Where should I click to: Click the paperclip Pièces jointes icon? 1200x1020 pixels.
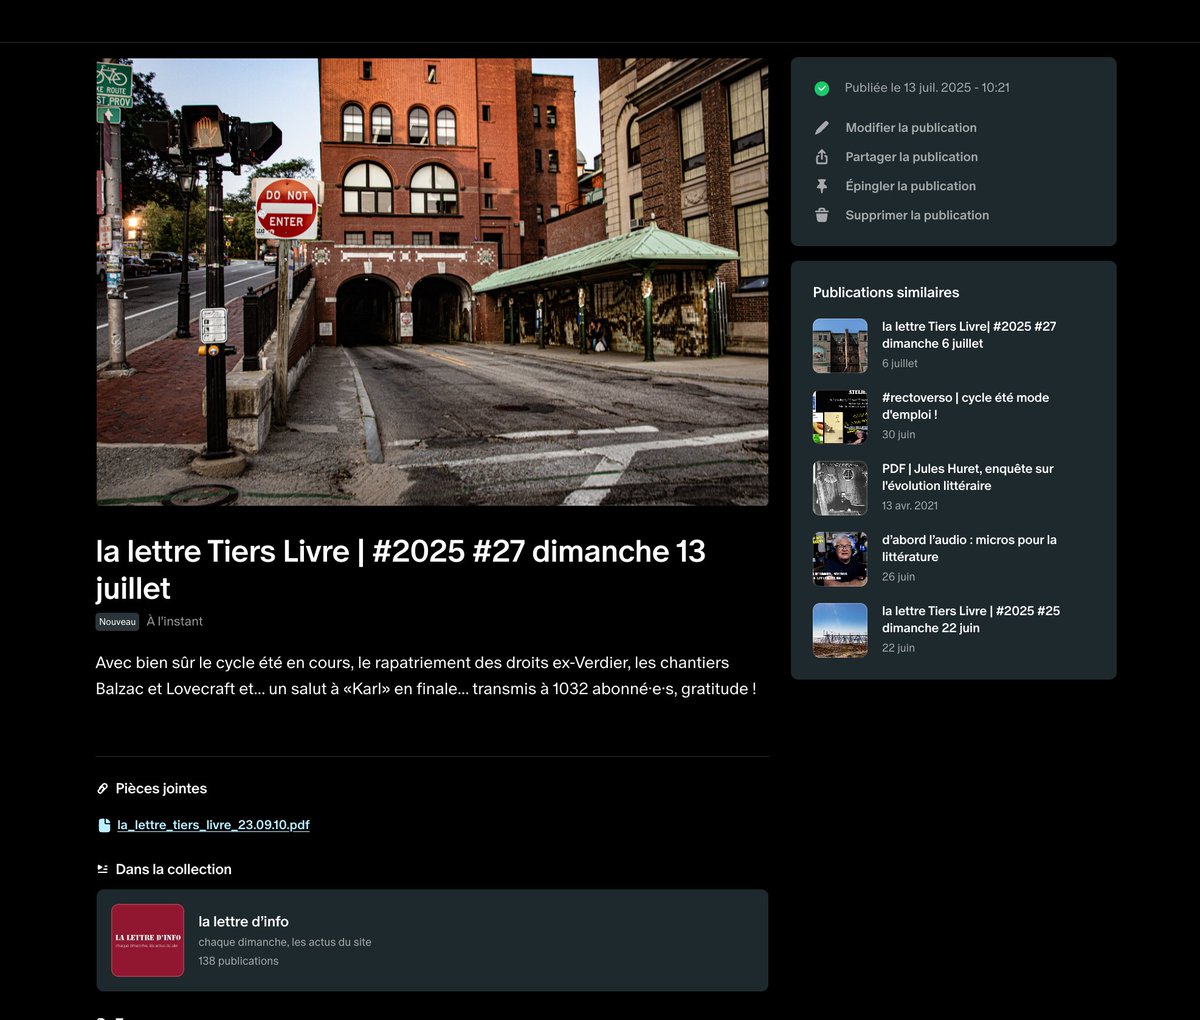click(x=102, y=789)
